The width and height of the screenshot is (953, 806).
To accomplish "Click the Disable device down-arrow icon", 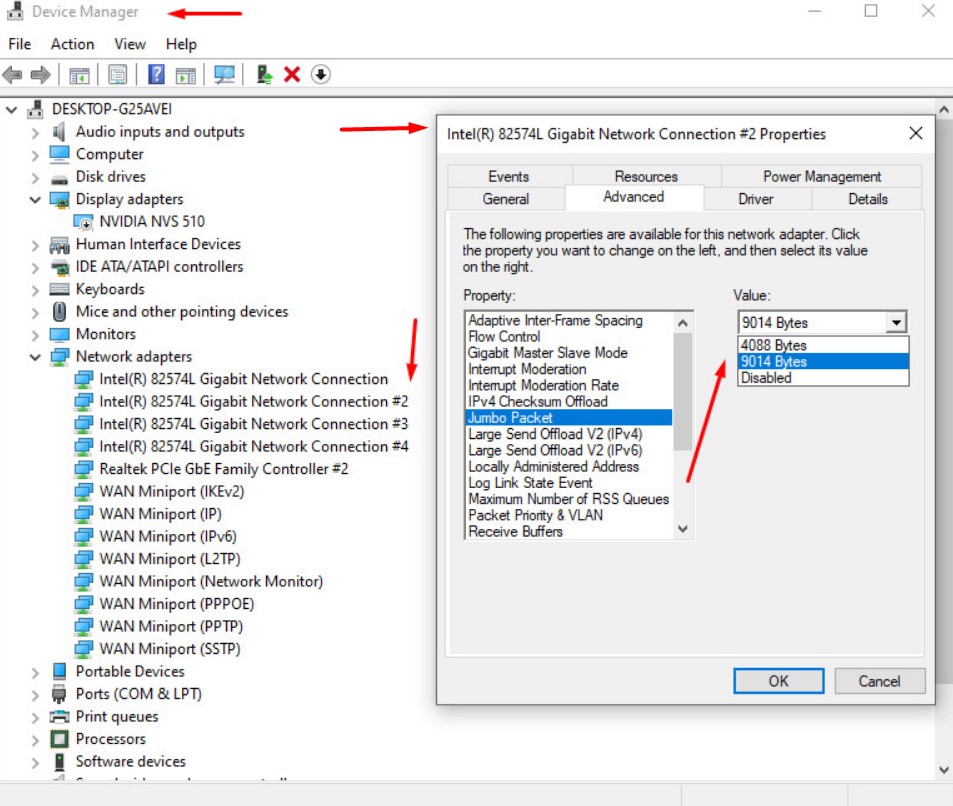I will coord(320,74).
